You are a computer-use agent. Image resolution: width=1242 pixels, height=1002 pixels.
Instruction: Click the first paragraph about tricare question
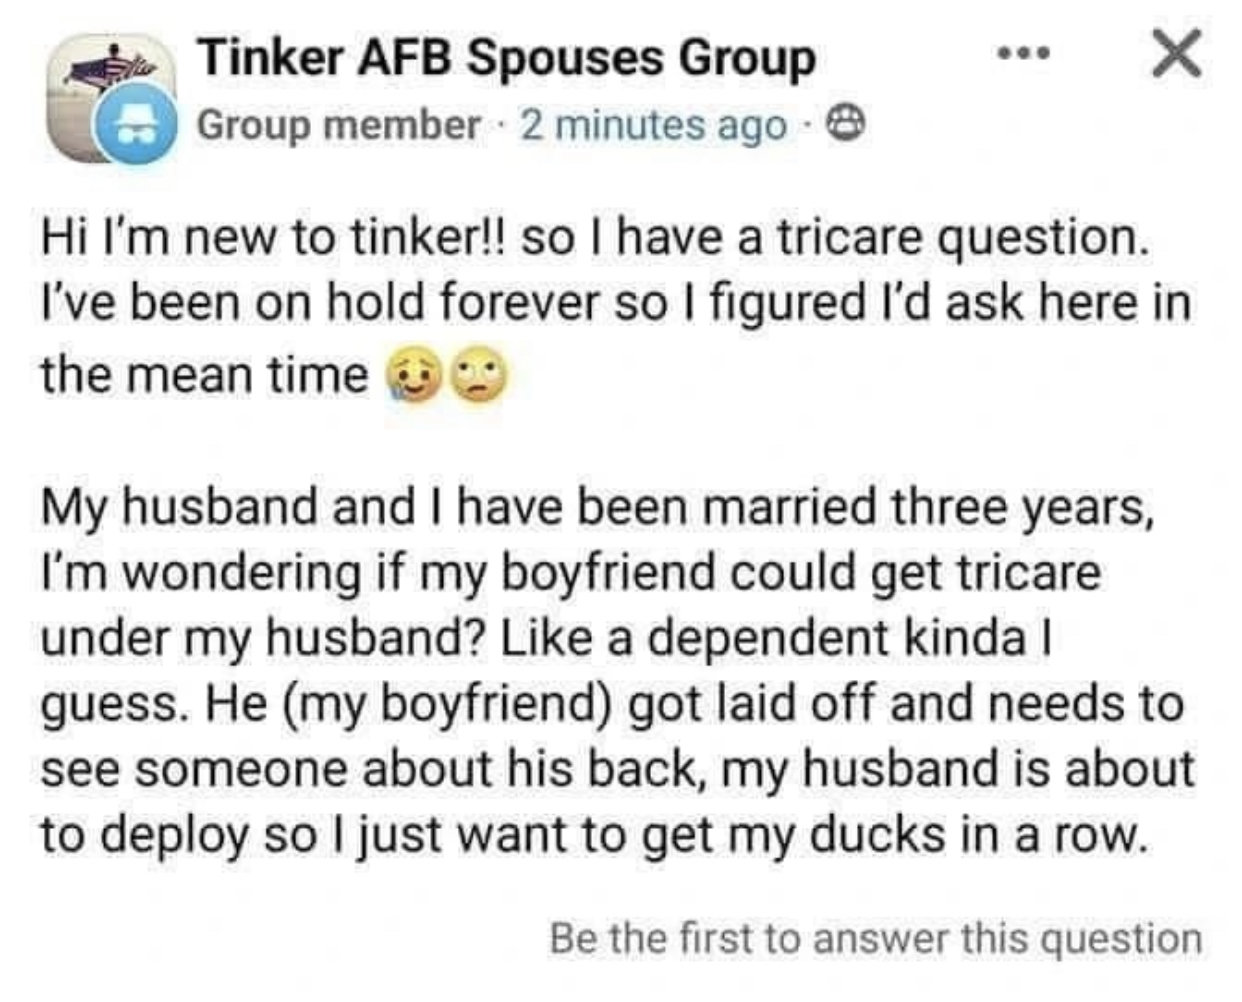(x=616, y=307)
